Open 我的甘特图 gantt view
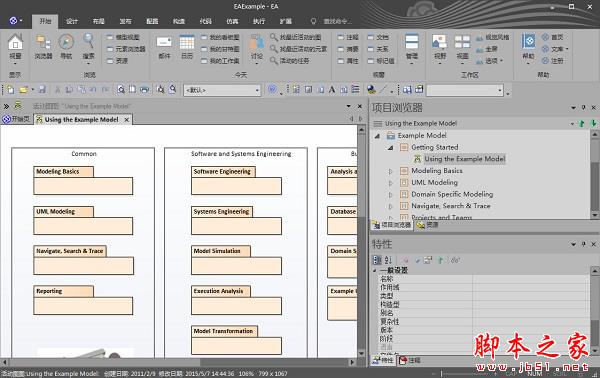The image size is (600, 378). coord(220,49)
